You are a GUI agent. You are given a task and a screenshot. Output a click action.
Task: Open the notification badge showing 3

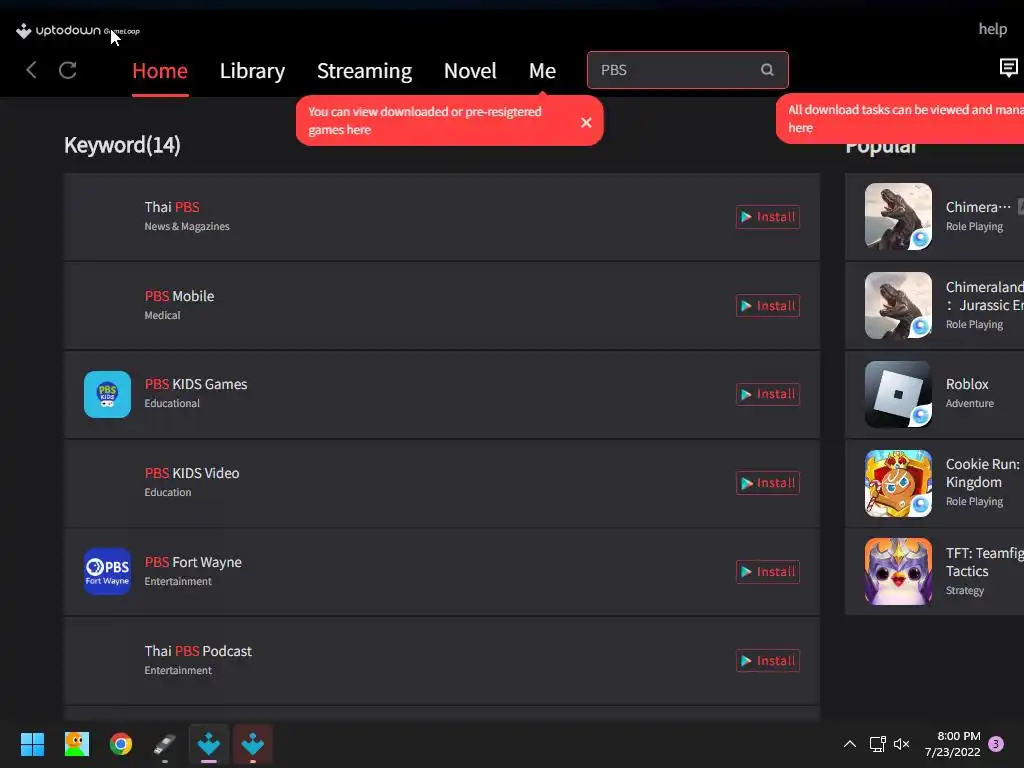996,744
